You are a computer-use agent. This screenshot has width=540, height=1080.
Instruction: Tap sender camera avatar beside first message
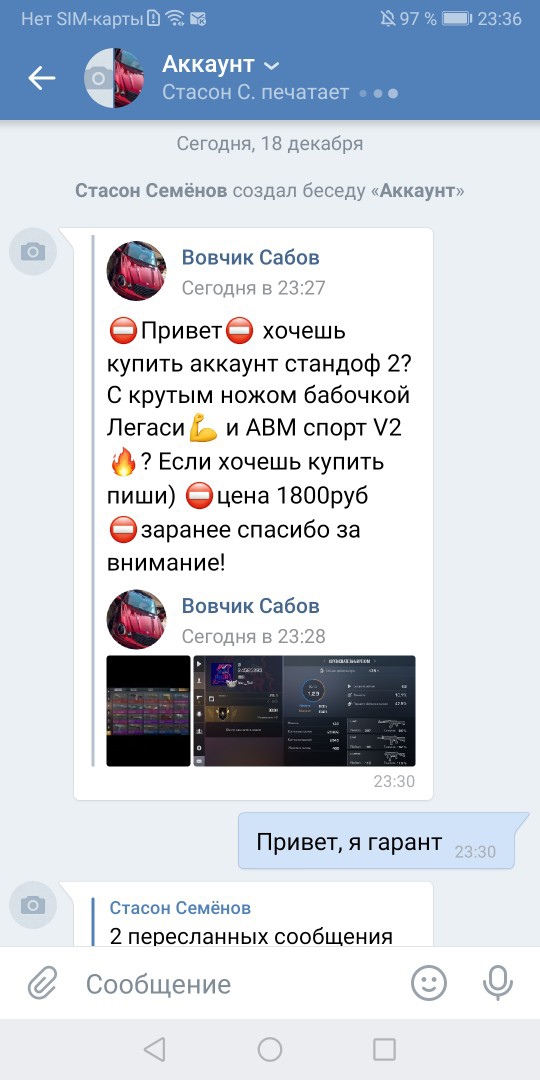(32, 251)
